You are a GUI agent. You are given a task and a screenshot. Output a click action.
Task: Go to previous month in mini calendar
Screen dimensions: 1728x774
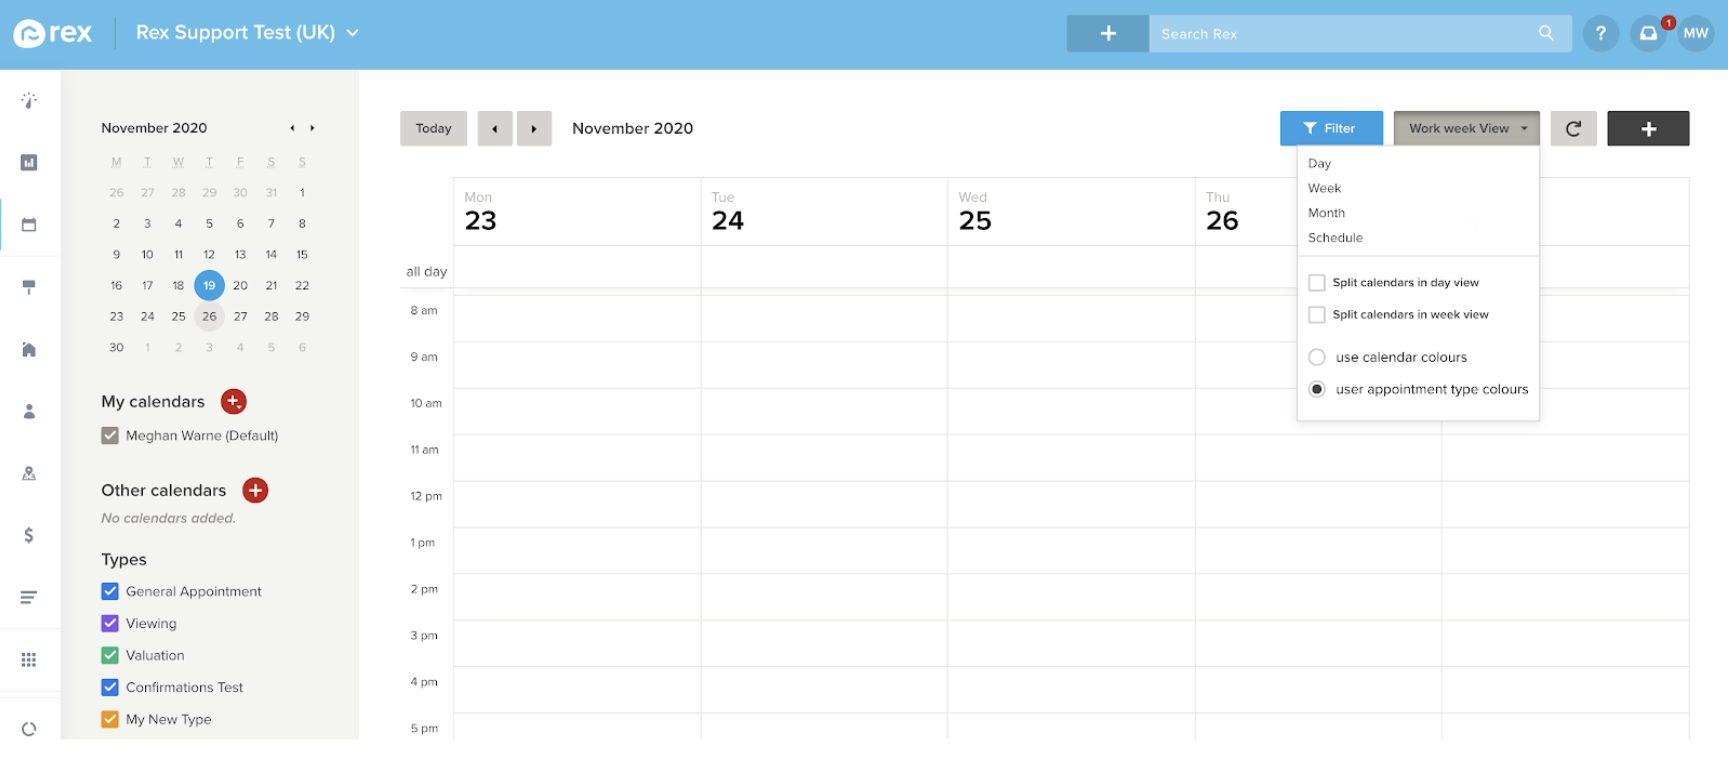(292, 128)
